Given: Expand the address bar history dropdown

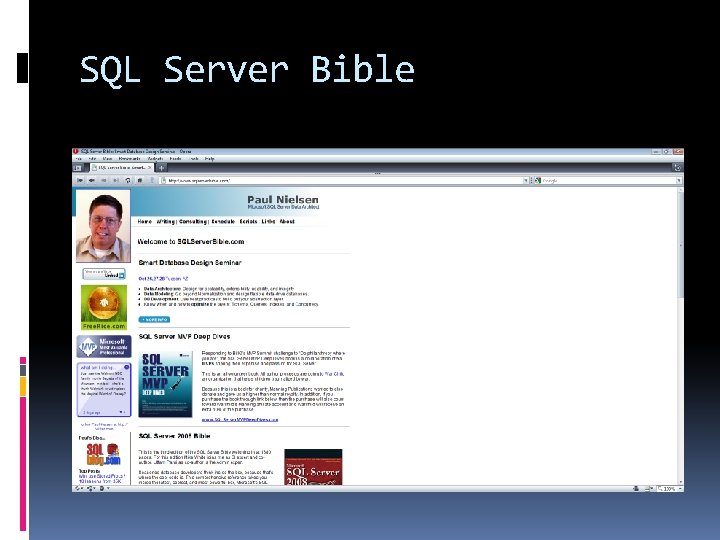Looking at the screenshot, I should pyautogui.click(x=526, y=180).
